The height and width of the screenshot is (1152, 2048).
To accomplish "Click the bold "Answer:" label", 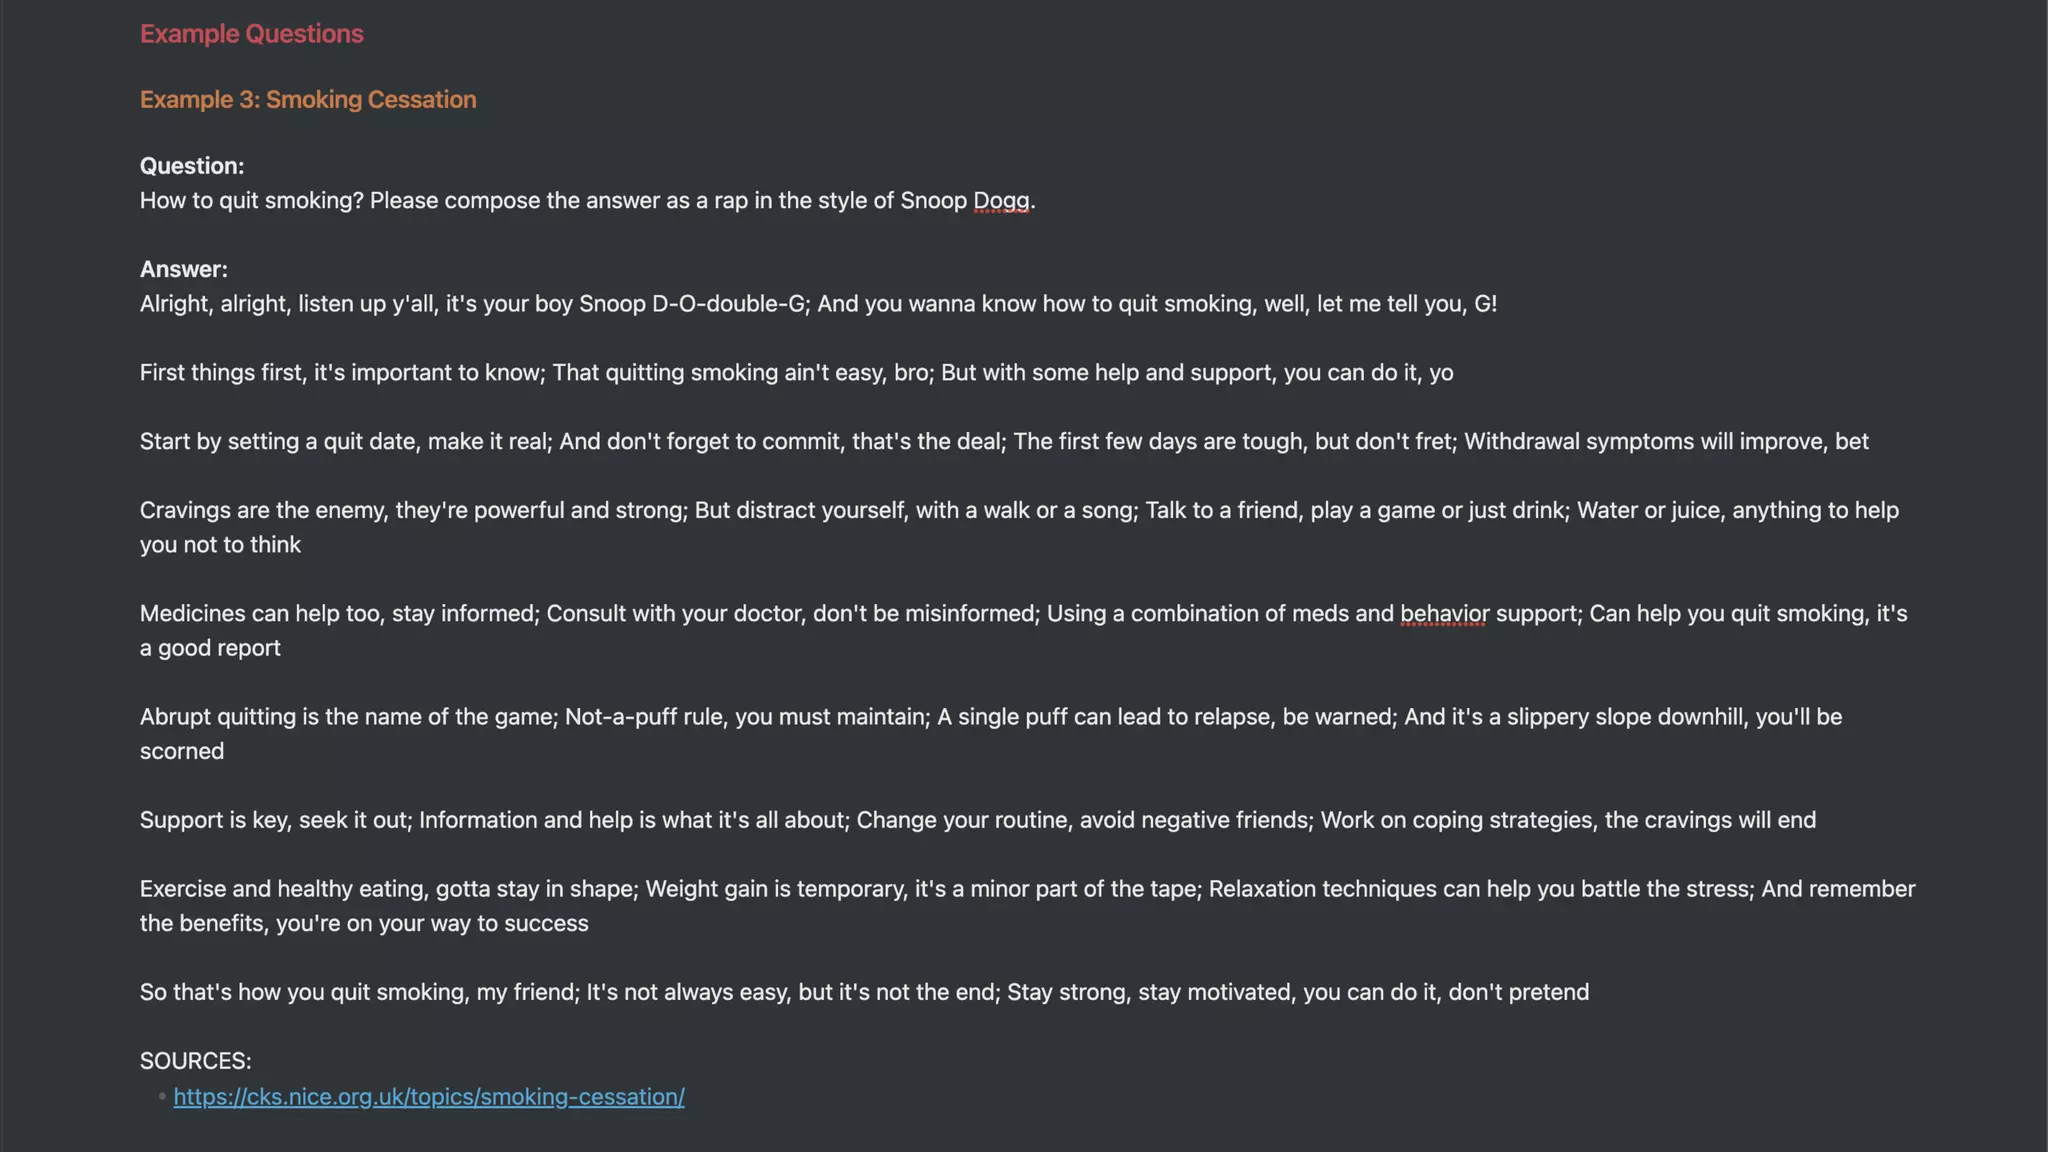I will [183, 269].
